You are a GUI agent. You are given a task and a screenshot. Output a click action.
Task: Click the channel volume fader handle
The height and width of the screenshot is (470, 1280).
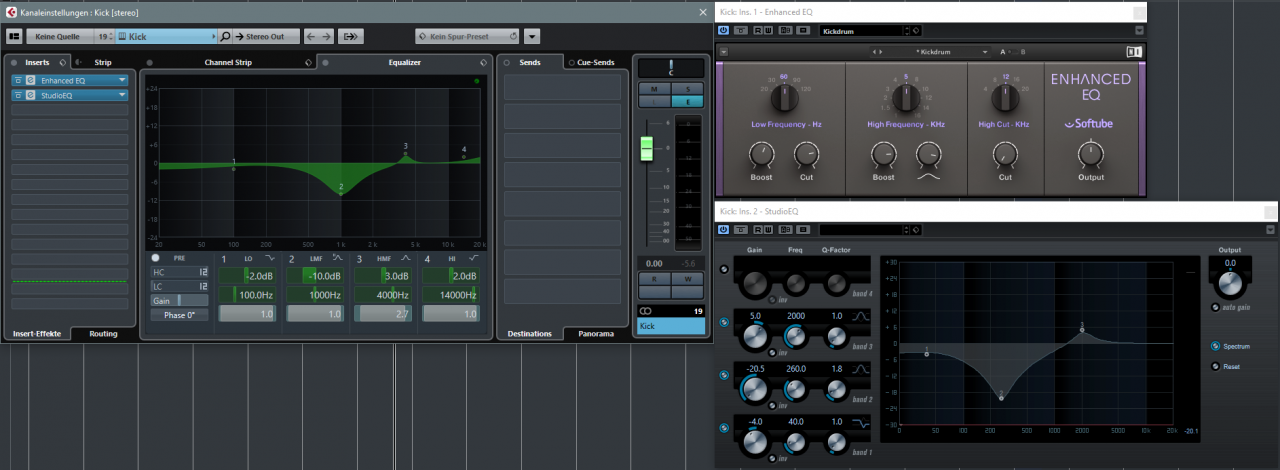click(646, 148)
